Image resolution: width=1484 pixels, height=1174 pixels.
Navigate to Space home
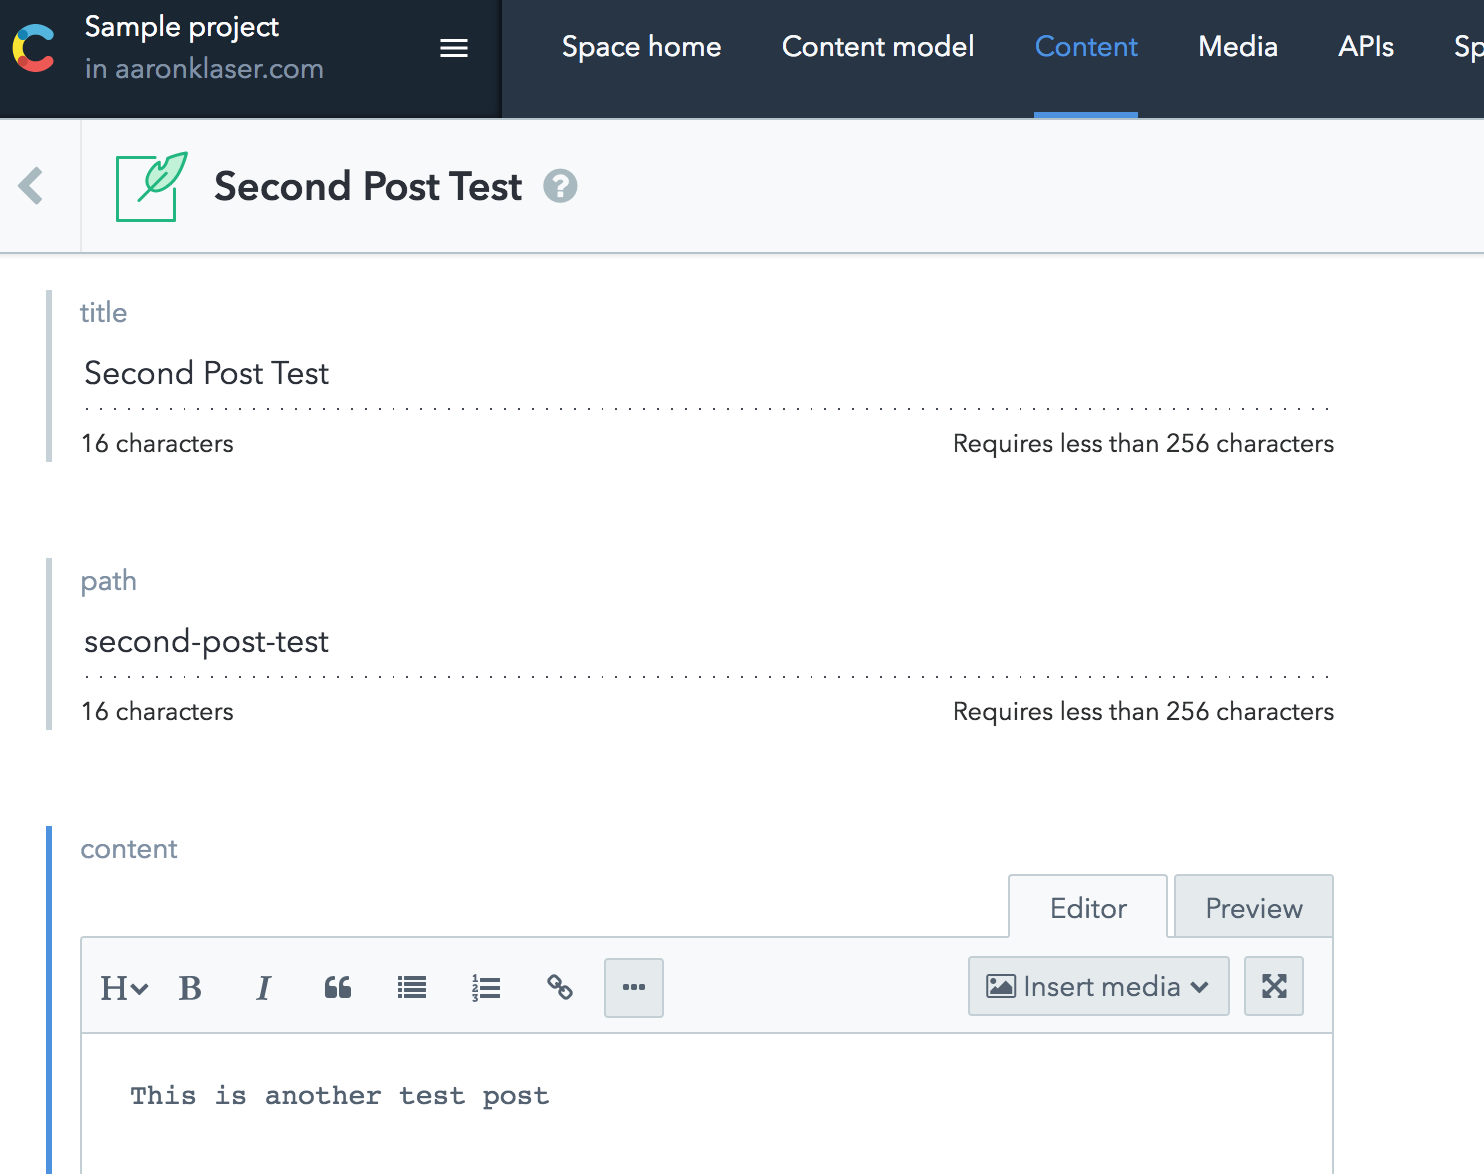[x=641, y=47]
